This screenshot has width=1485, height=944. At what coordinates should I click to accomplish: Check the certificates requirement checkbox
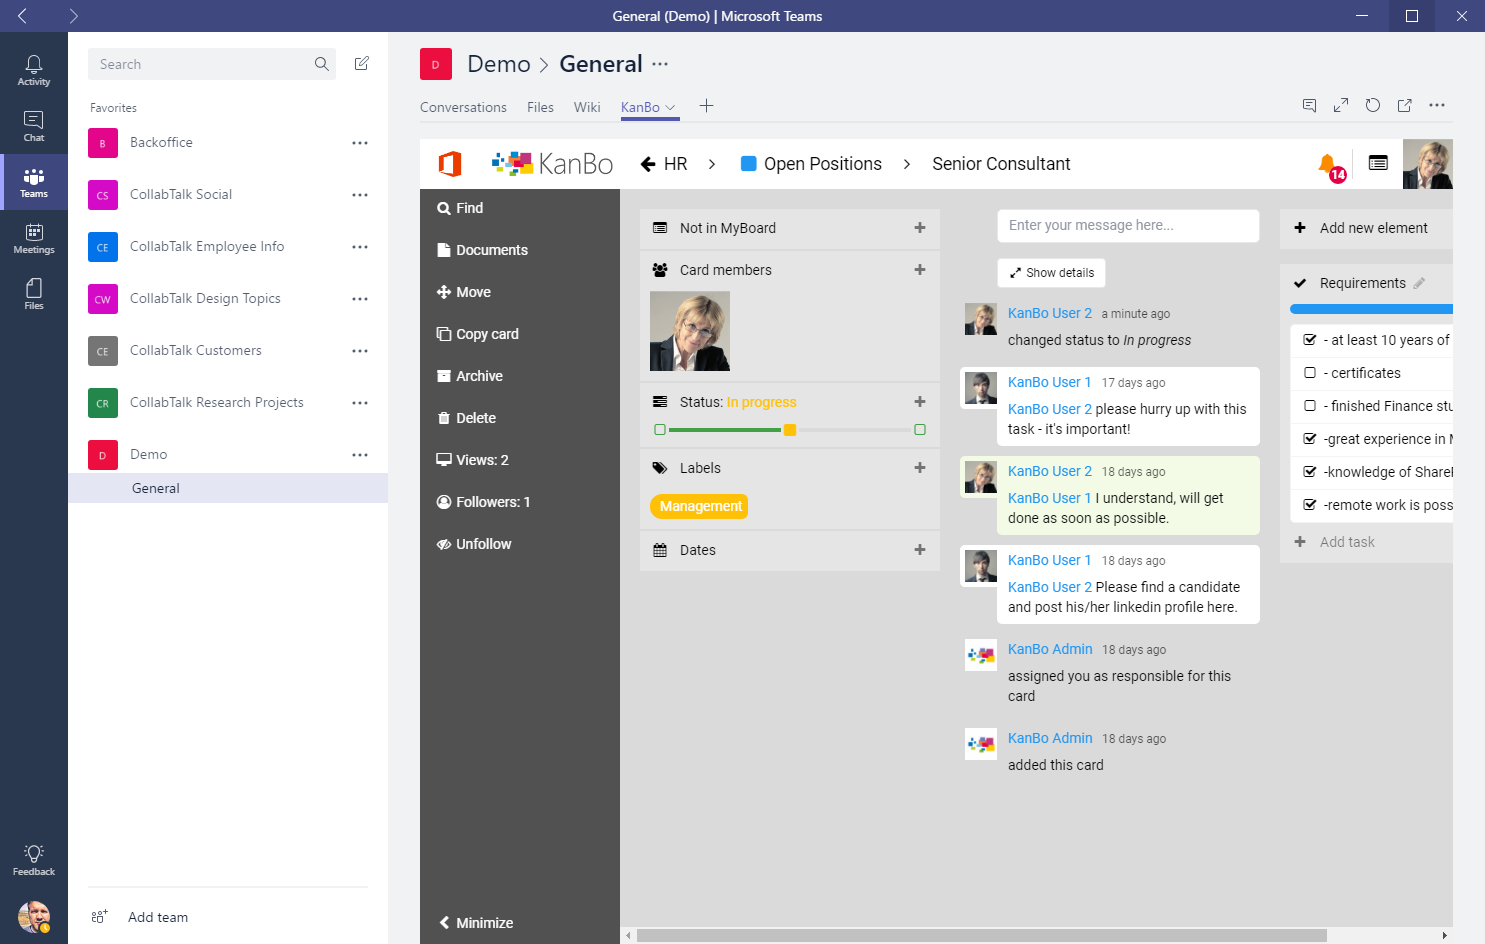click(1310, 372)
